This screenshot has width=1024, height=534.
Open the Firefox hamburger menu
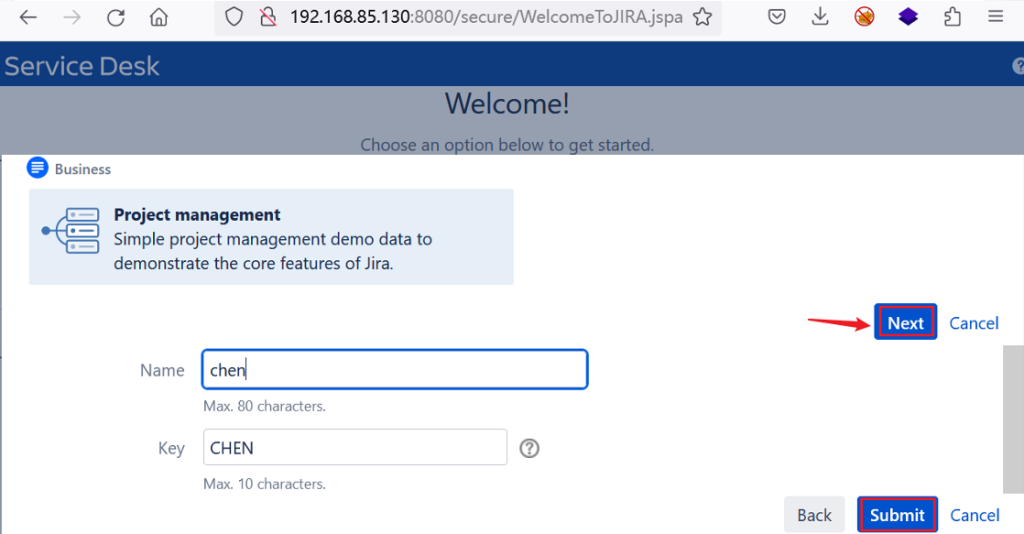pyautogui.click(x=995, y=16)
